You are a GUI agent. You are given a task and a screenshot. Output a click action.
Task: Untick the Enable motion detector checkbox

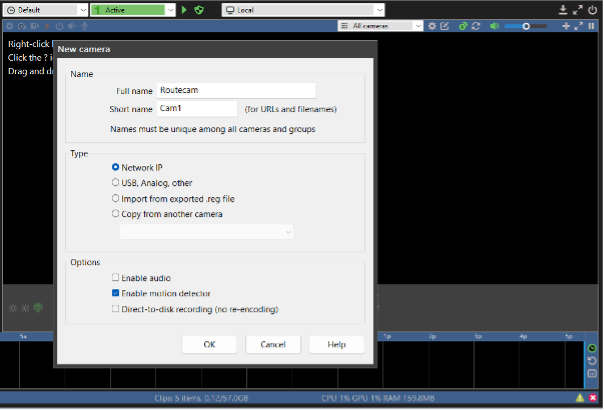pyautogui.click(x=115, y=293)
